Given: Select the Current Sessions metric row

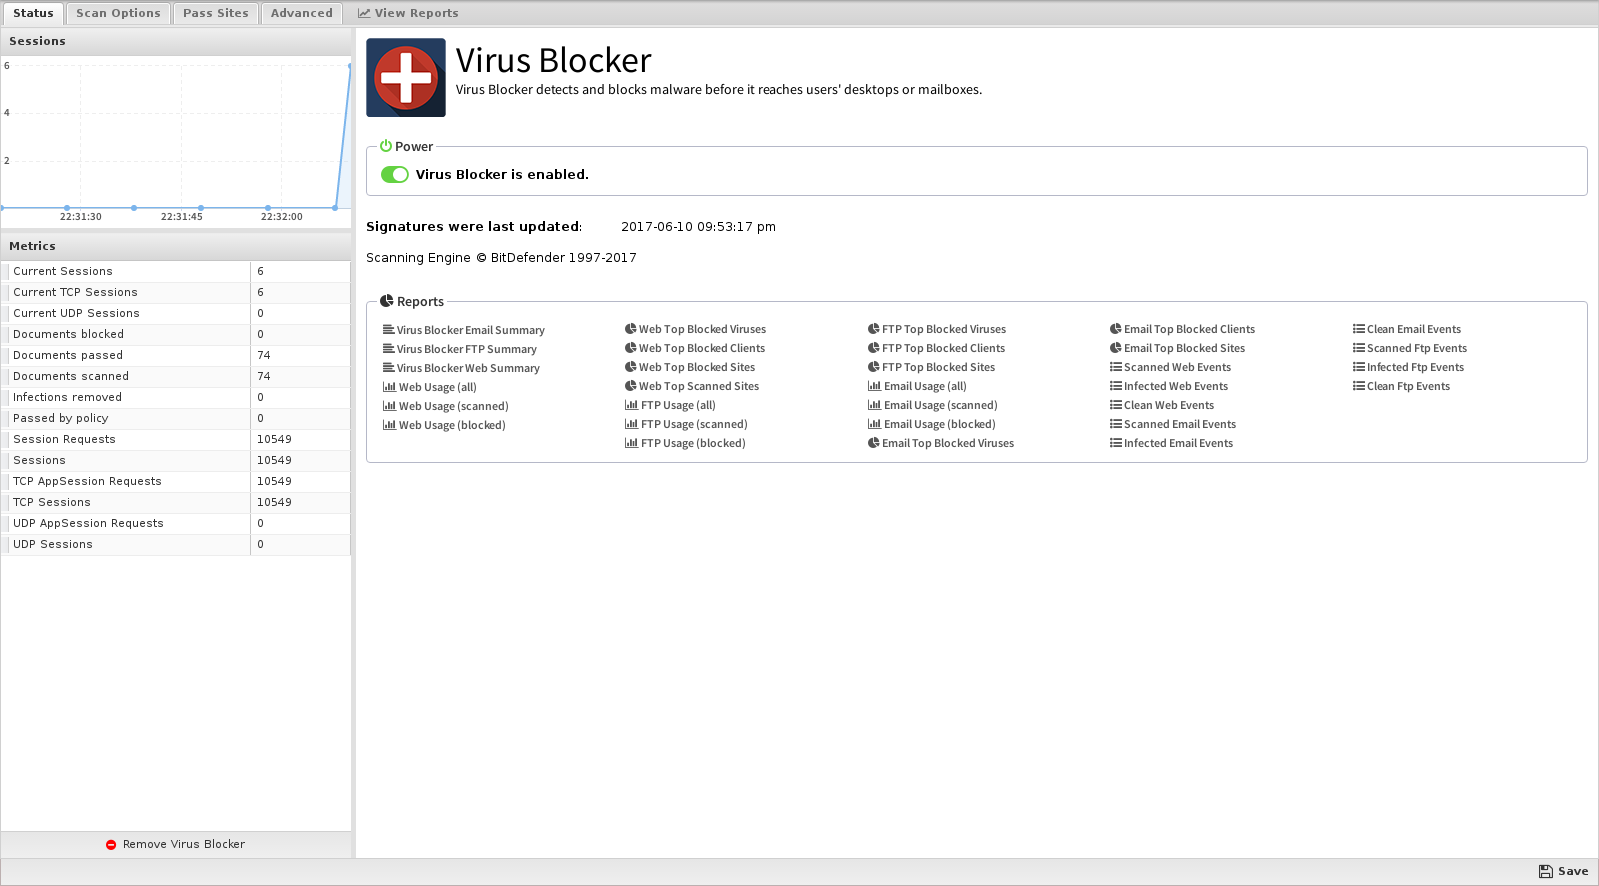Looking at the screenshot, I should (176, 271).
